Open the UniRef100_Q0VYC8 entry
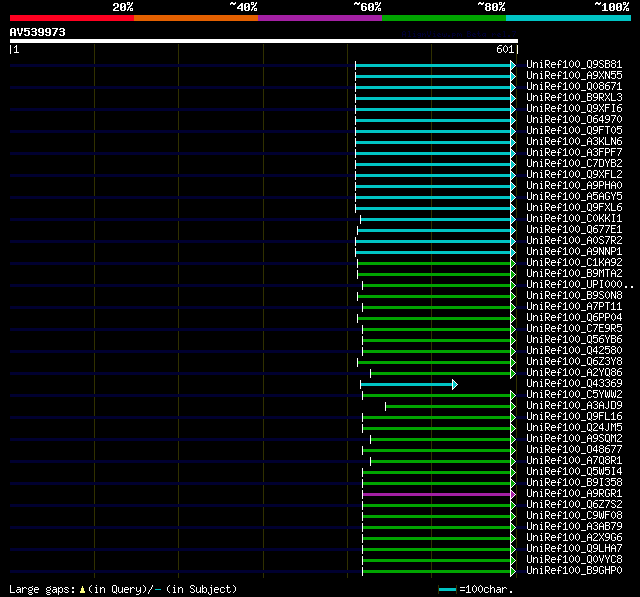The image size is (640, 597). coord(574,560)
